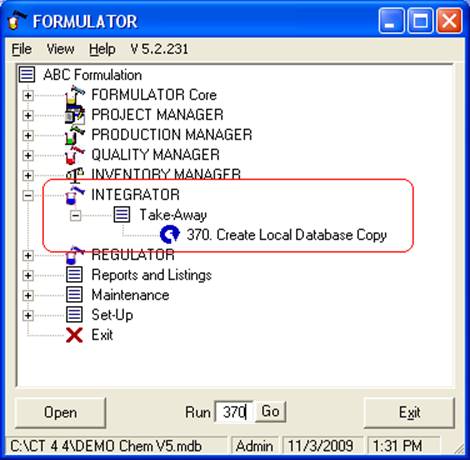Expand the Reports and Listings node
Image resolution: width=470 pixels, height=460 pixels.
click(x=28, y=276)
